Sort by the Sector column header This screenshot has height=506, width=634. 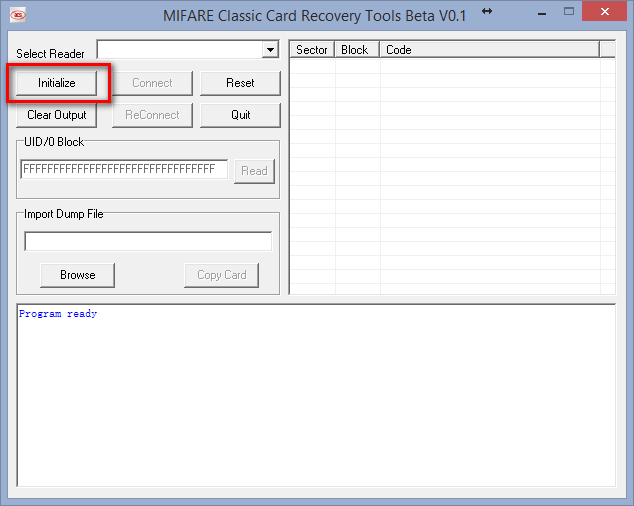[x=312, y=50]
